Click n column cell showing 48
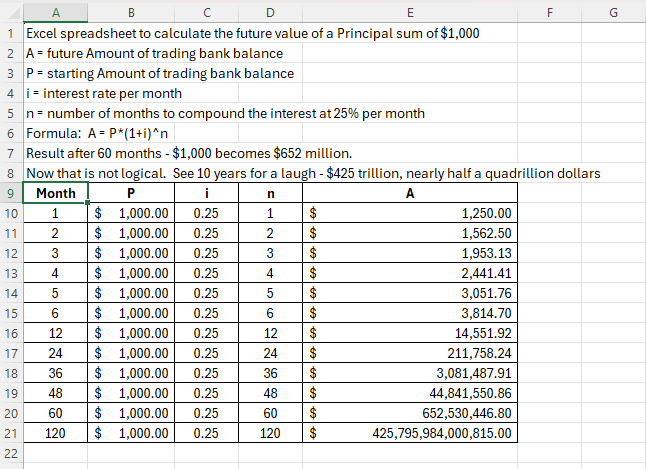The image size is (646, 469). (x=270, y=393)
